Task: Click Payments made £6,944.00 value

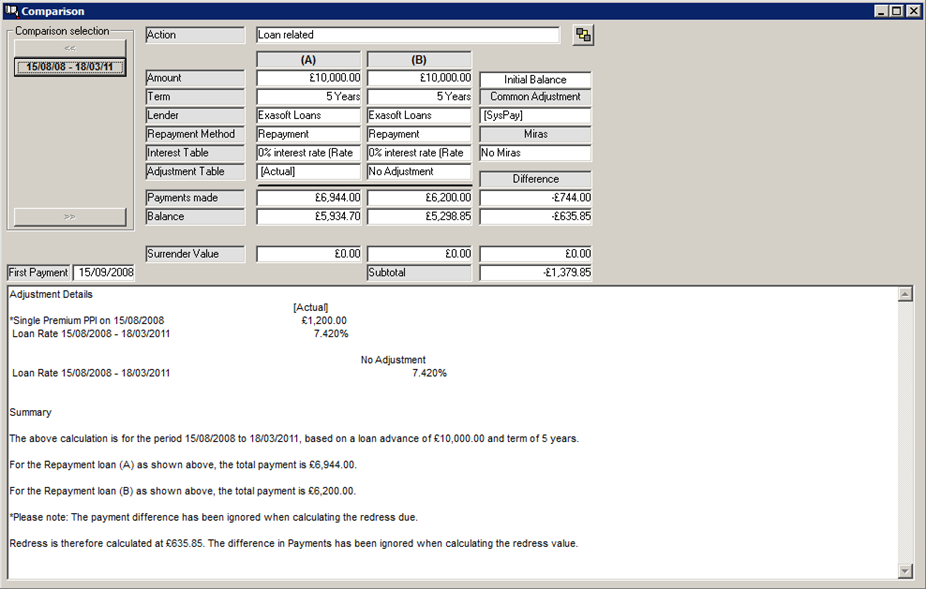Action: click(308, 198)
